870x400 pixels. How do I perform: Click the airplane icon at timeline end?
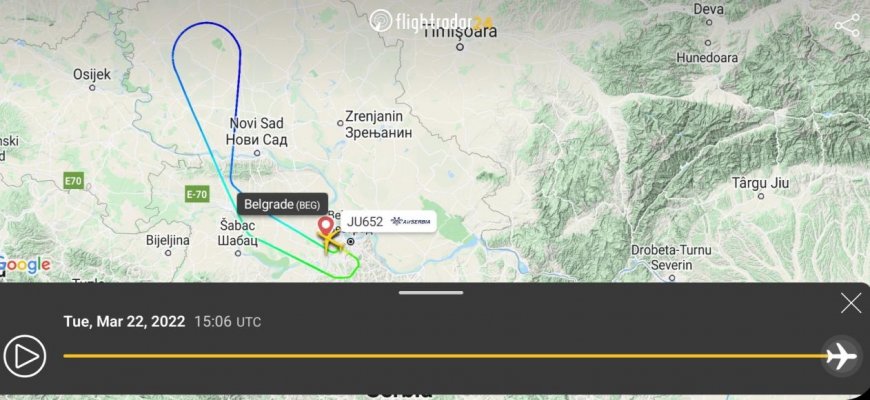pos(841,356)
